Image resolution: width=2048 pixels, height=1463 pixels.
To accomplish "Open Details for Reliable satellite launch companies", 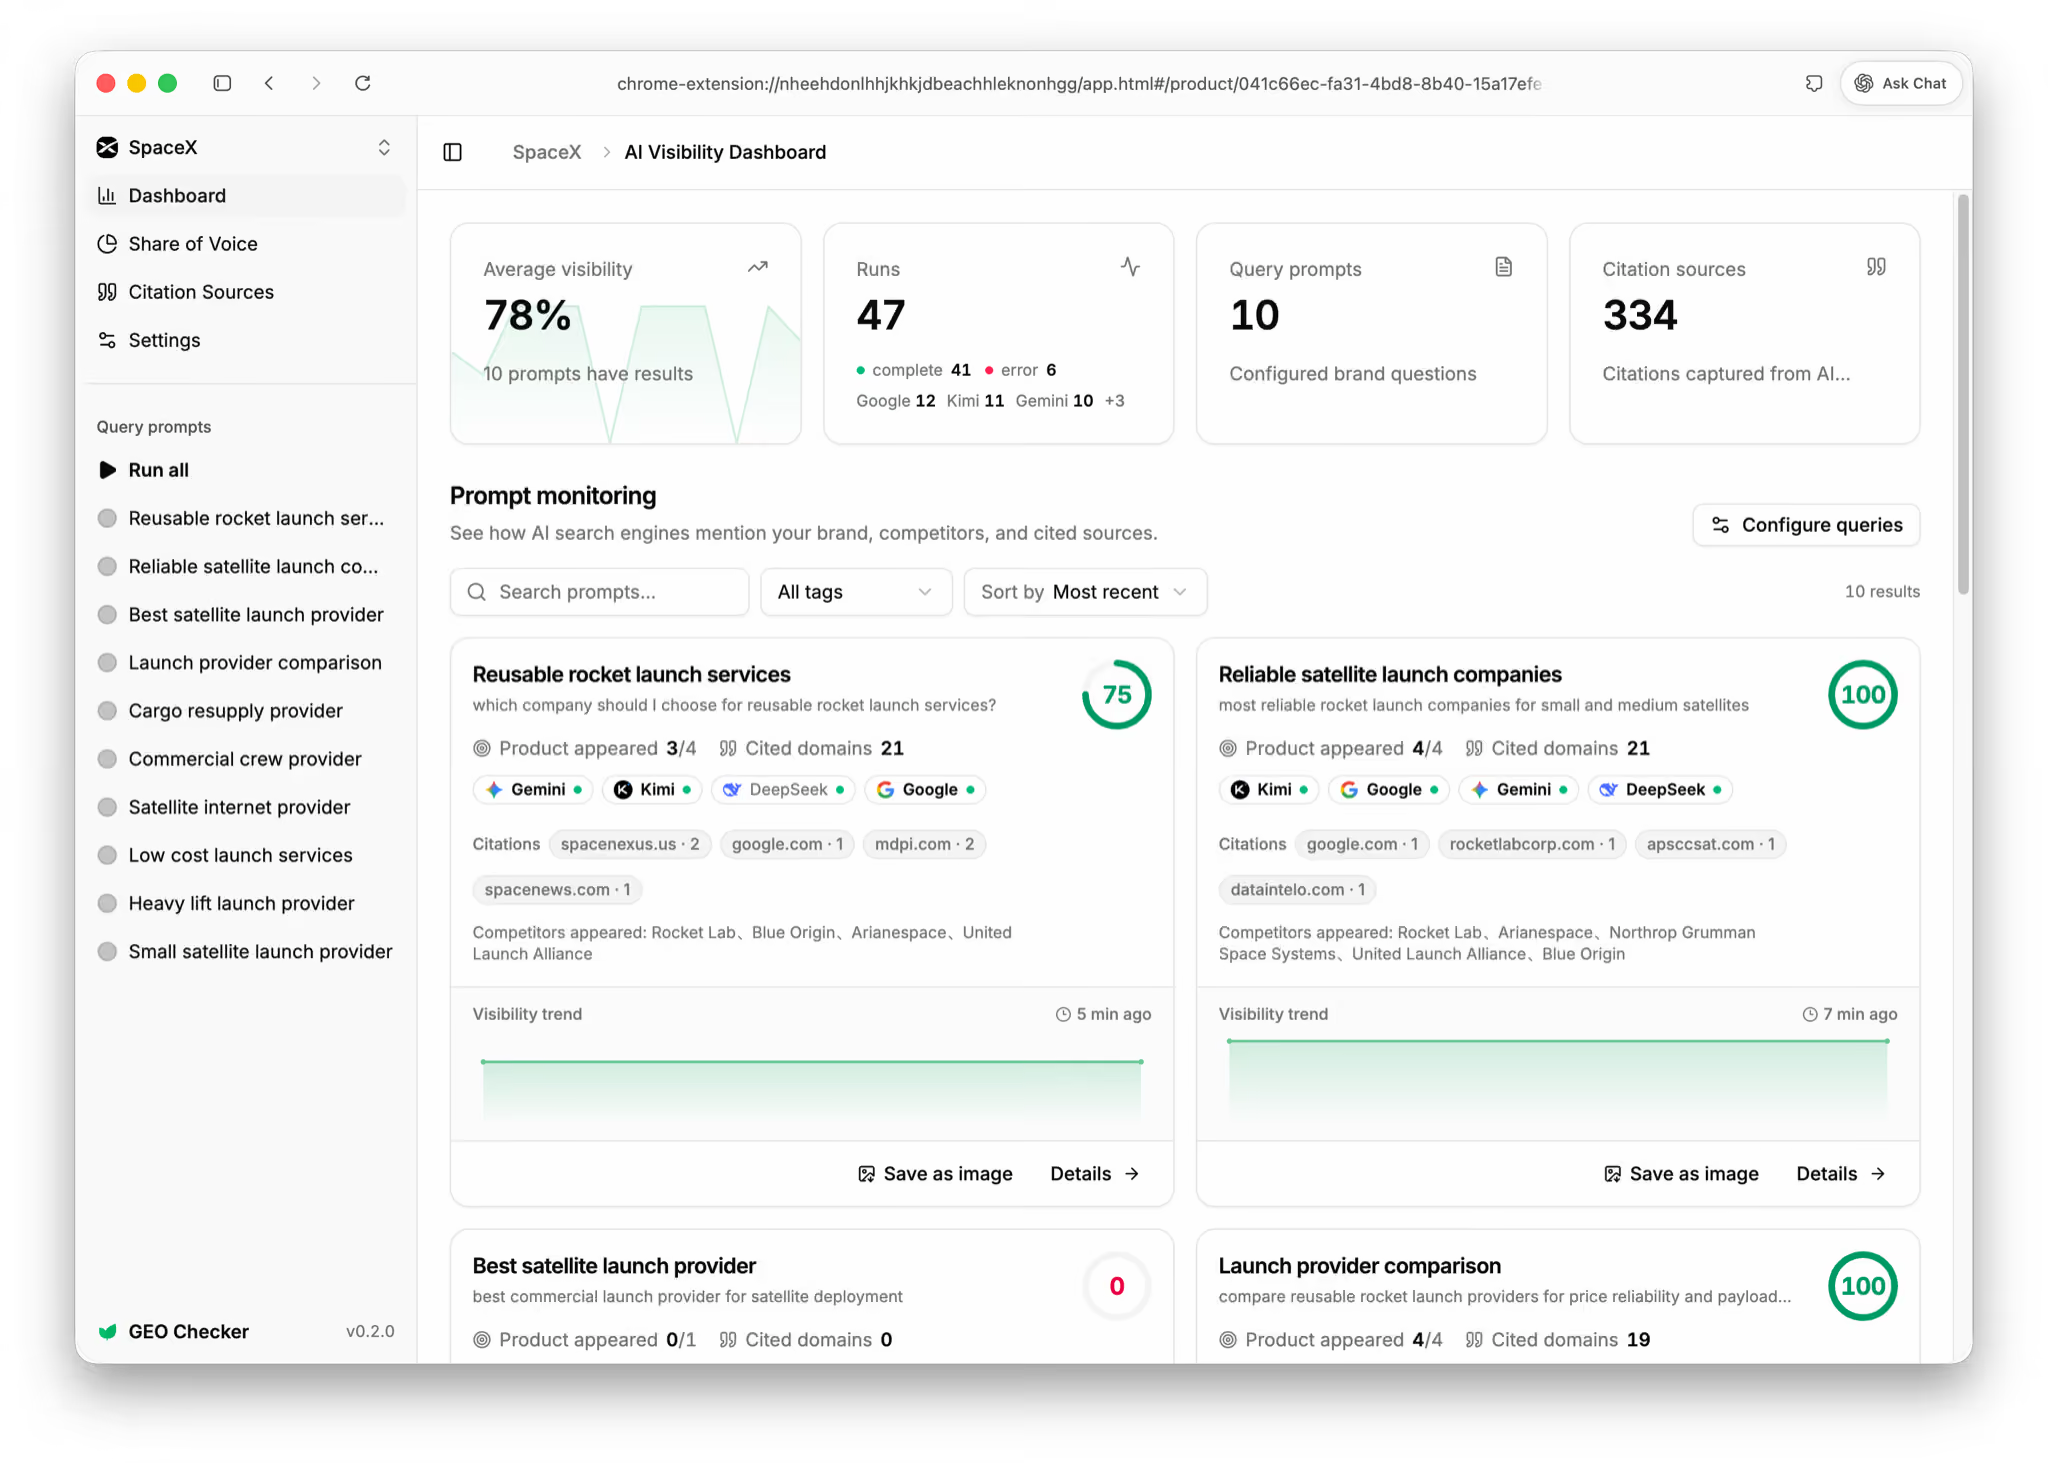I will pyautogui.click(x=1841, y=1174).
